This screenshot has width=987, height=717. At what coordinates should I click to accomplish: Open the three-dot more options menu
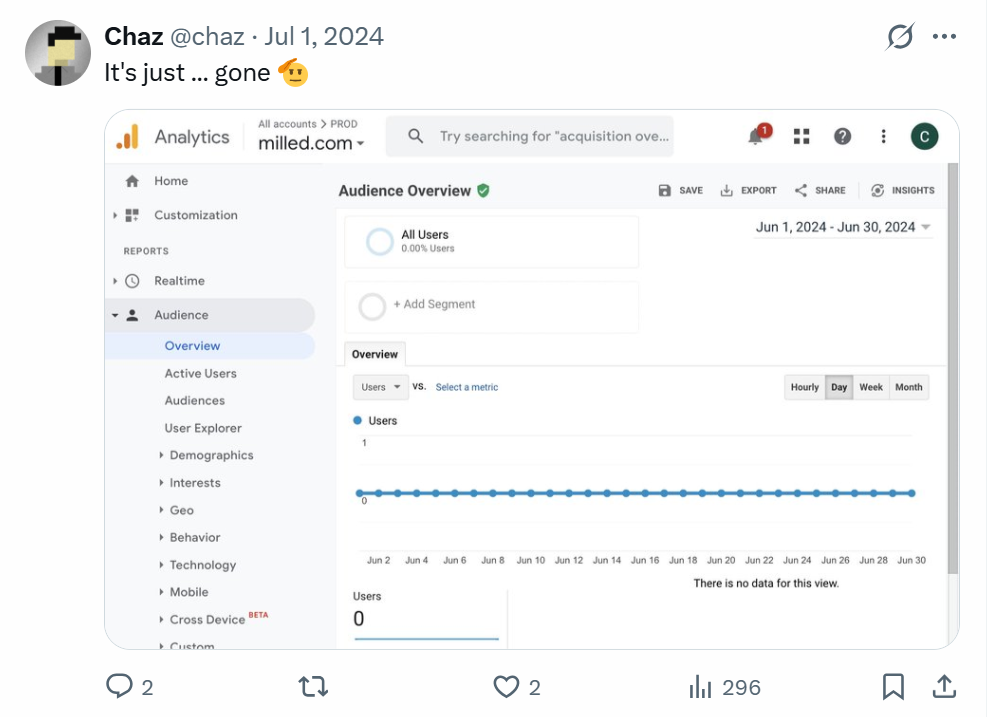944,37
